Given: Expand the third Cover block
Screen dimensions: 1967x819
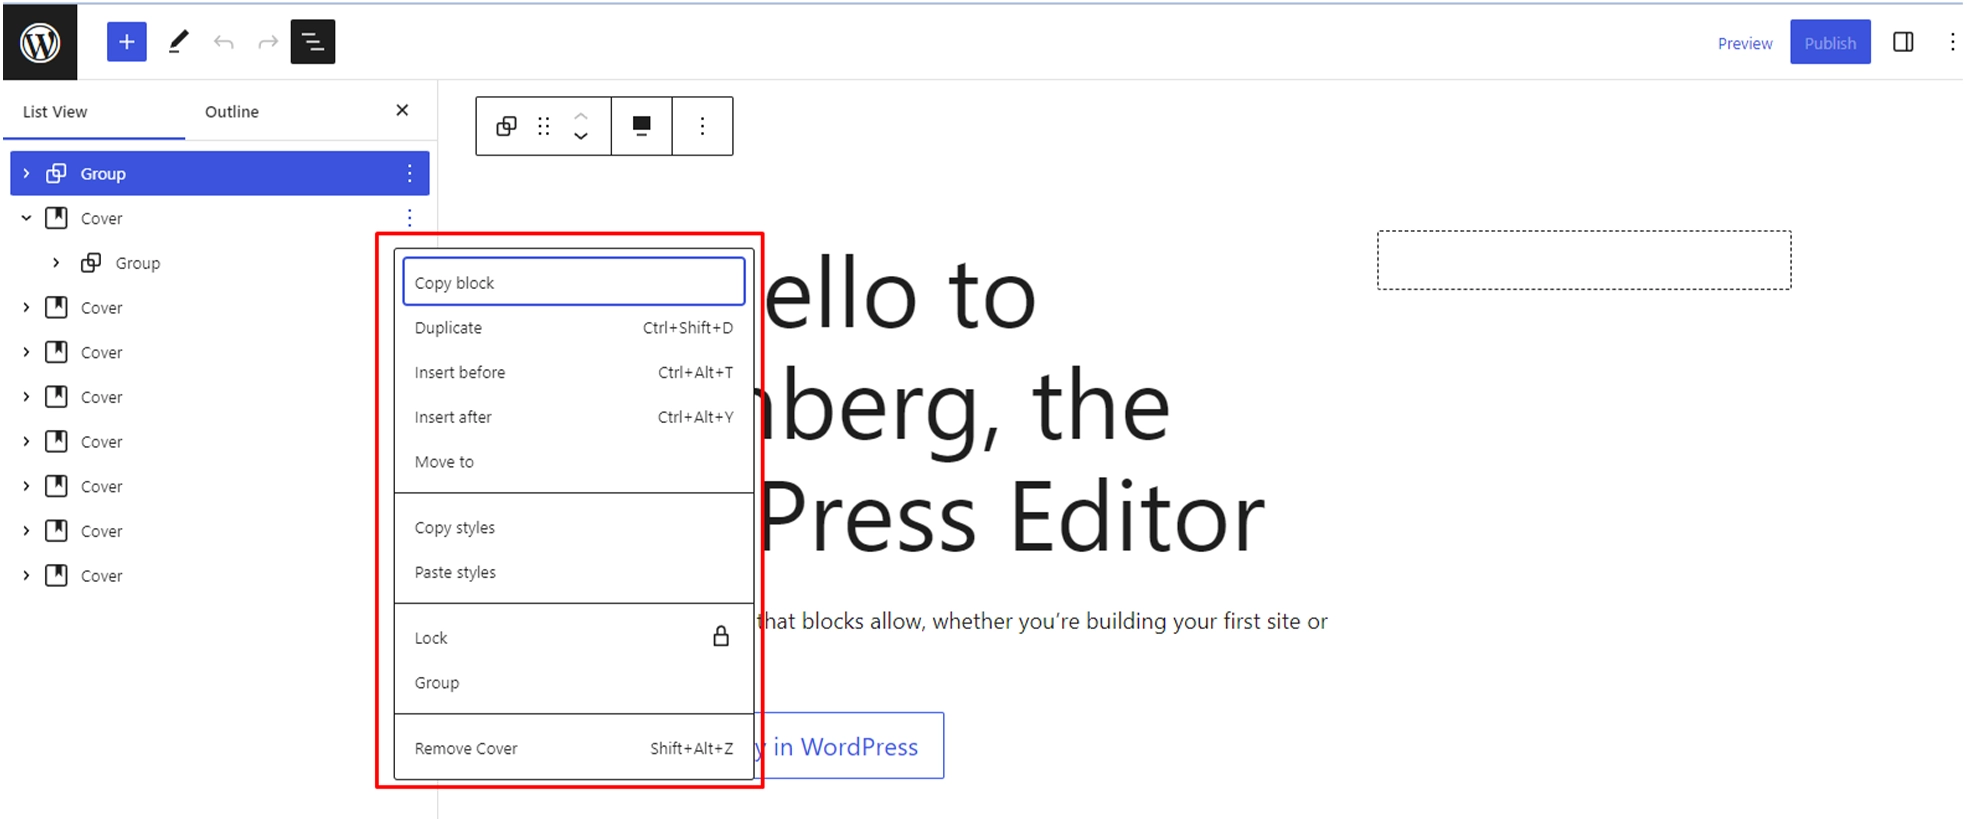Looking at the screenshot, I should coord(26,352).
